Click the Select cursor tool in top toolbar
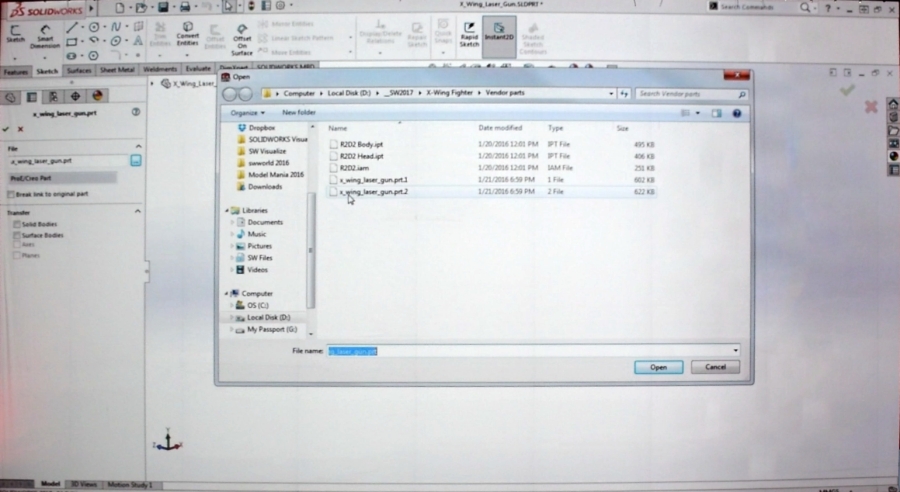Viewport: 900px width, 492px height. (228, 7)
